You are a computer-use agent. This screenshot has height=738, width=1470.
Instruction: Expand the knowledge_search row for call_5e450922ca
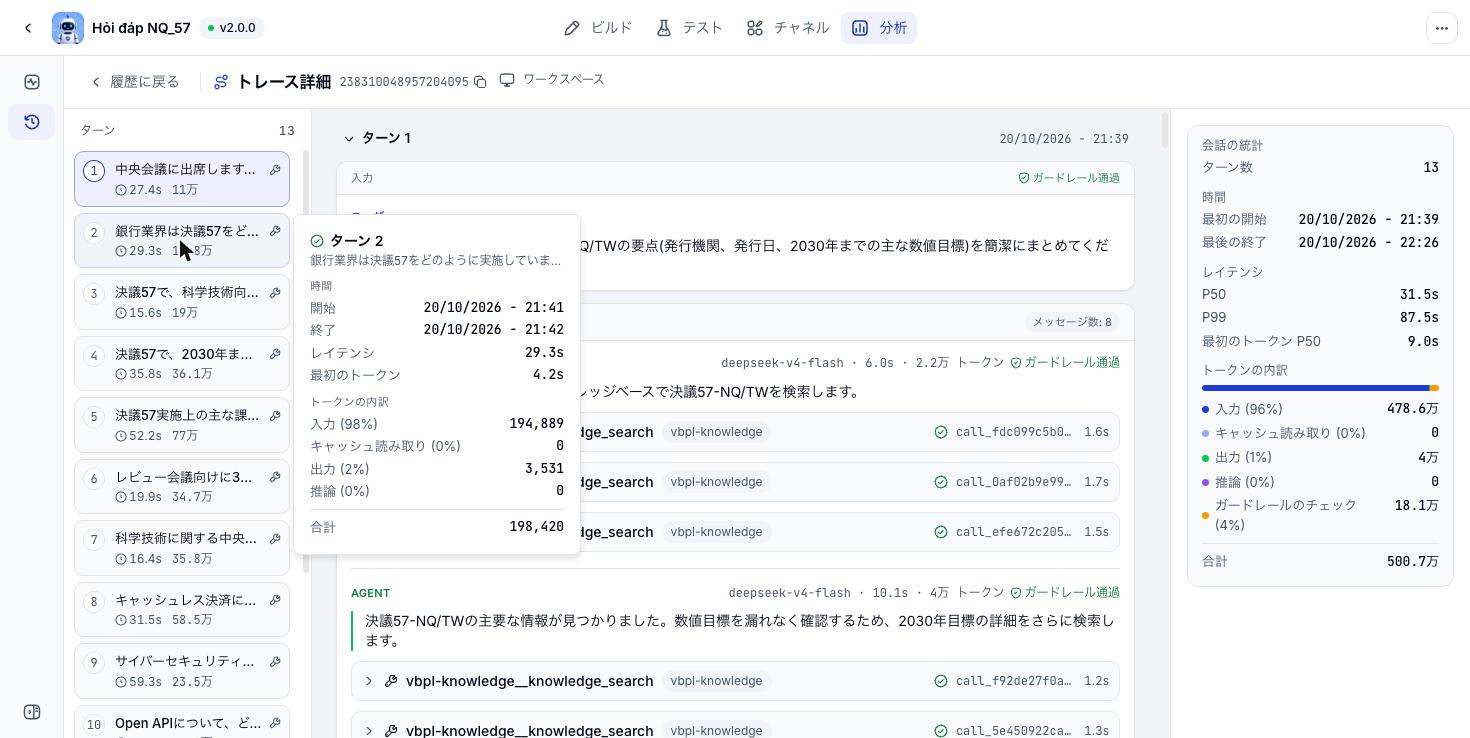pos(369,731)
